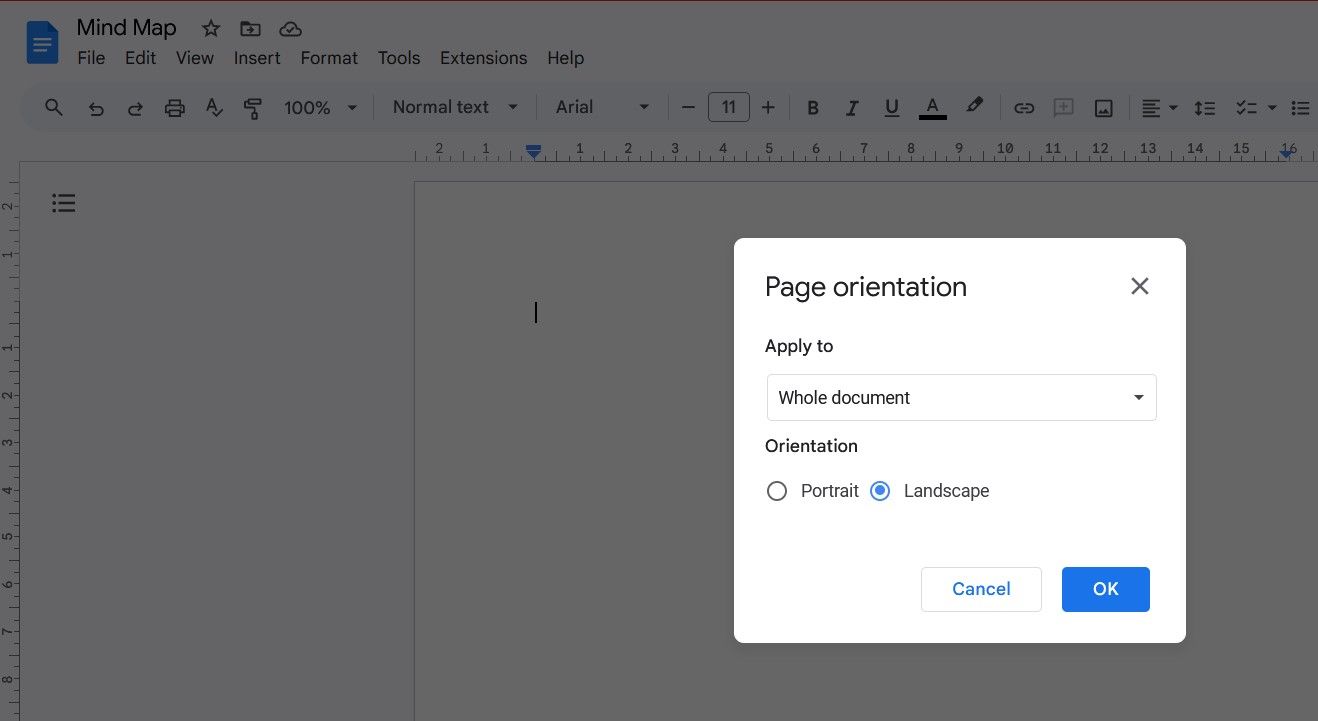Select the Portrait orientation radio button
Image resolution: width=1318 pixels, height=721 pixels.
[777, 491]
